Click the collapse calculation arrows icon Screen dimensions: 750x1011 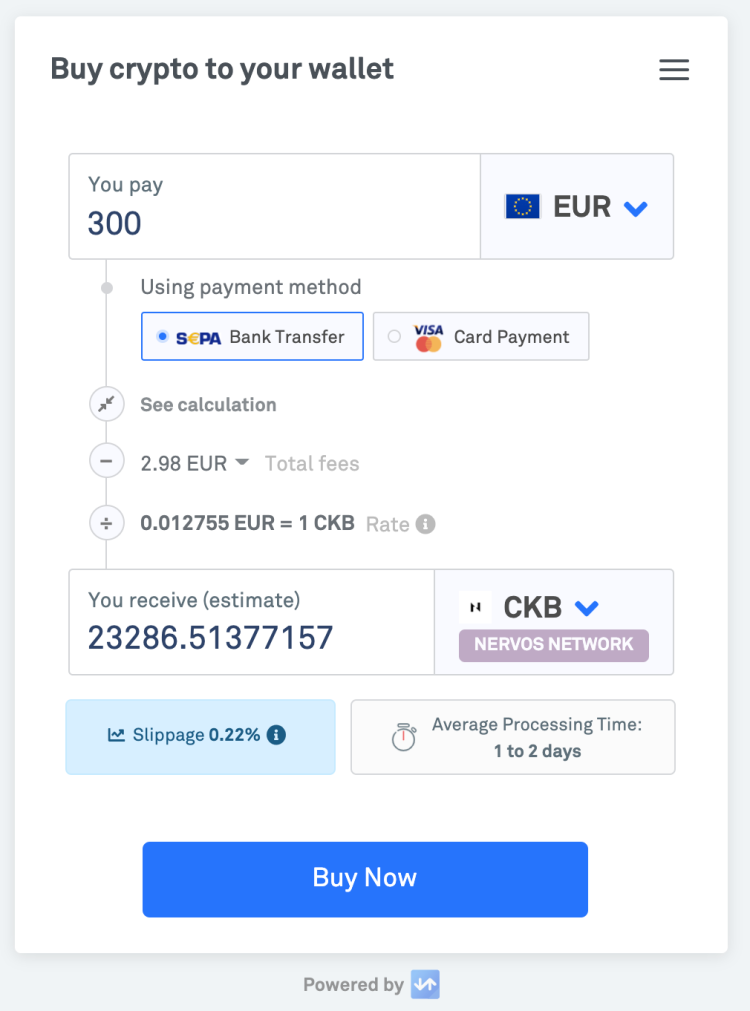(x=107, y=405)
